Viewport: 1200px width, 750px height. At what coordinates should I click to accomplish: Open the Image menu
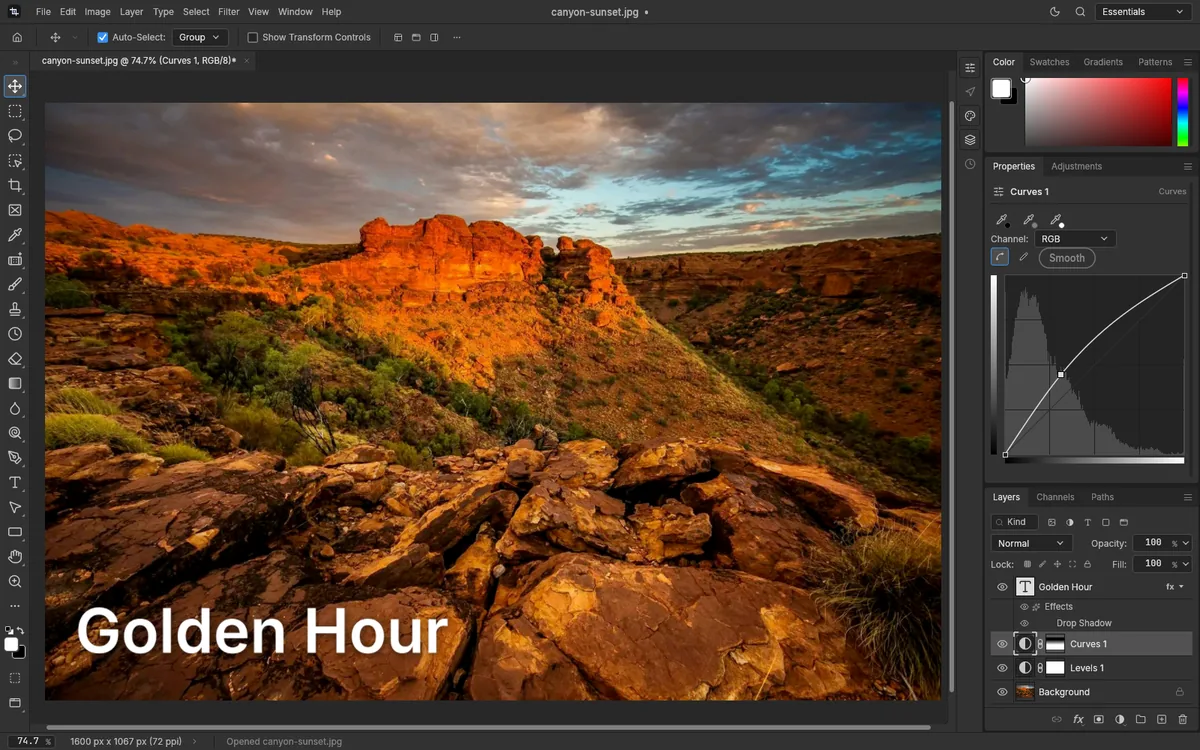98,12
